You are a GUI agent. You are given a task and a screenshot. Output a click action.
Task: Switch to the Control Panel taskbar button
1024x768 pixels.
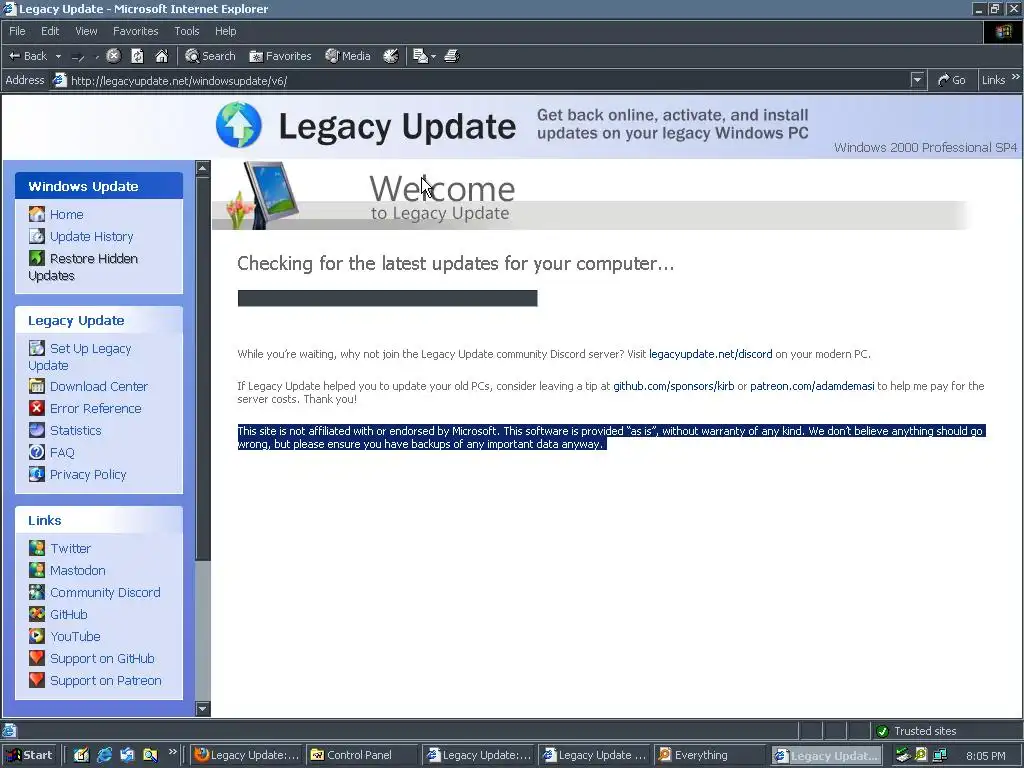[x=362, y=755]
